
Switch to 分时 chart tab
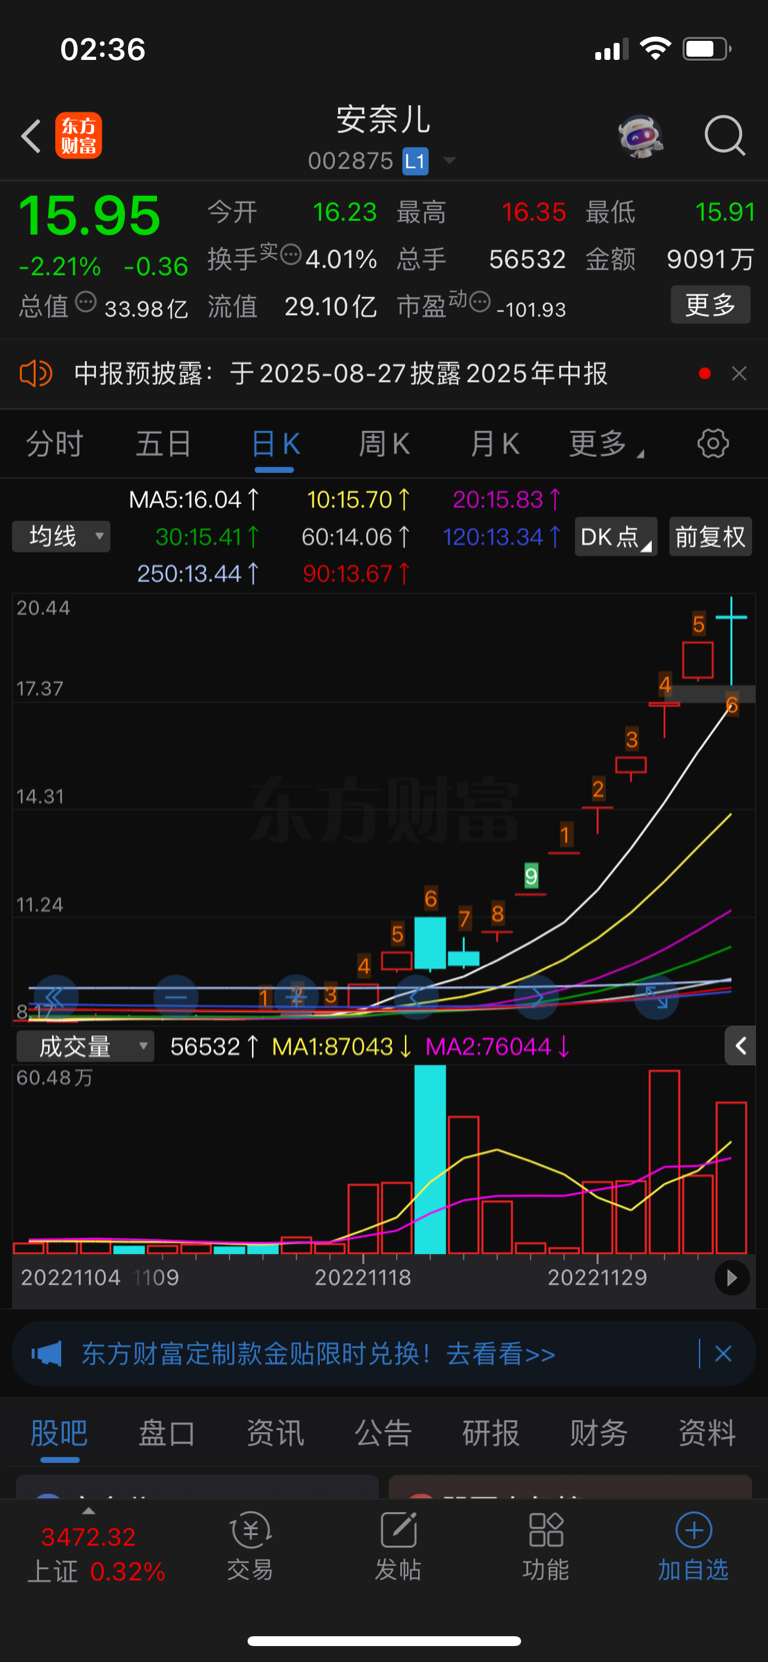tap(54, 444)
